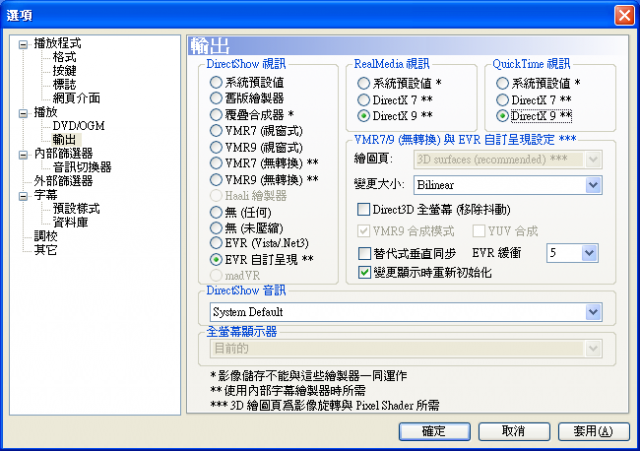
Task: Open the 格式 settings page
Action: (64, 57)
